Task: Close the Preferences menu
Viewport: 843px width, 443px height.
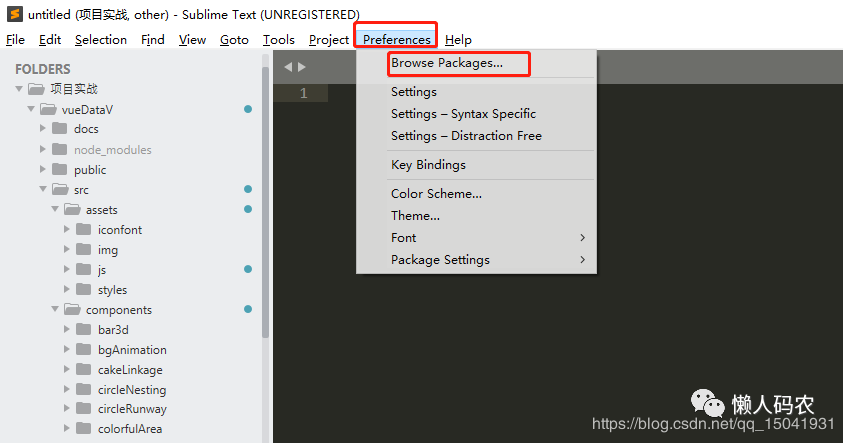Action: 396,40
